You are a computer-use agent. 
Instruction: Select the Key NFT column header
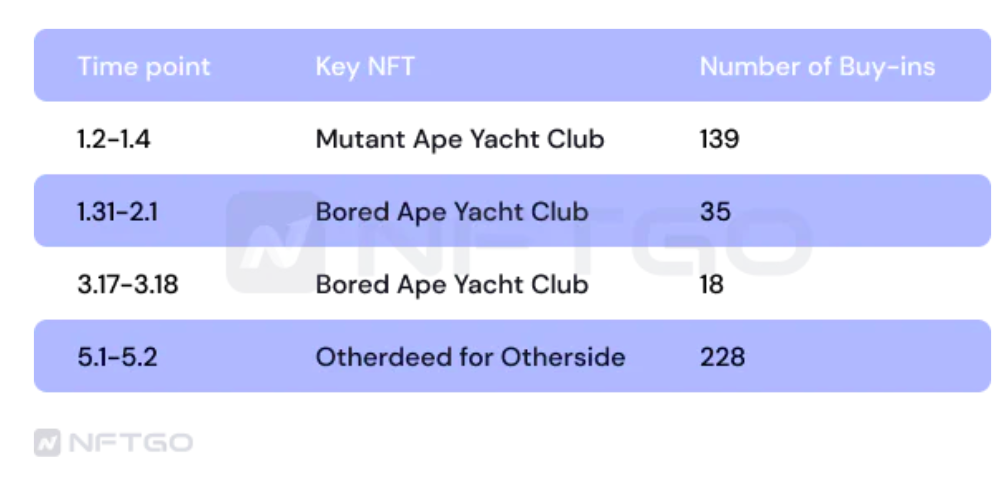point(365,67)
